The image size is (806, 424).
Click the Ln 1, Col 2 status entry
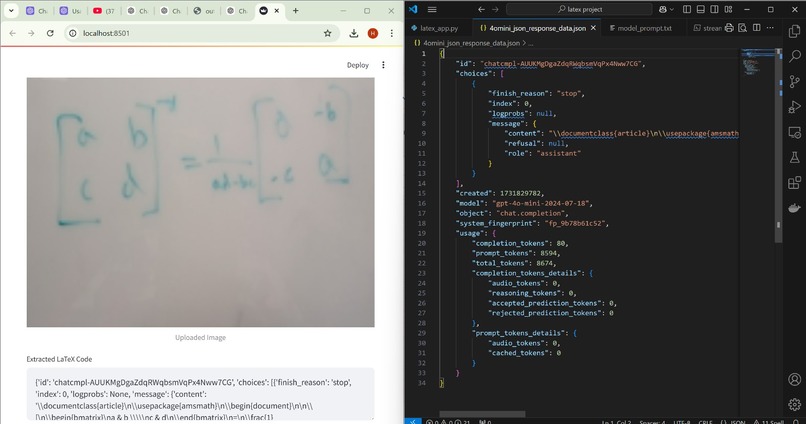tap(616, 422)
